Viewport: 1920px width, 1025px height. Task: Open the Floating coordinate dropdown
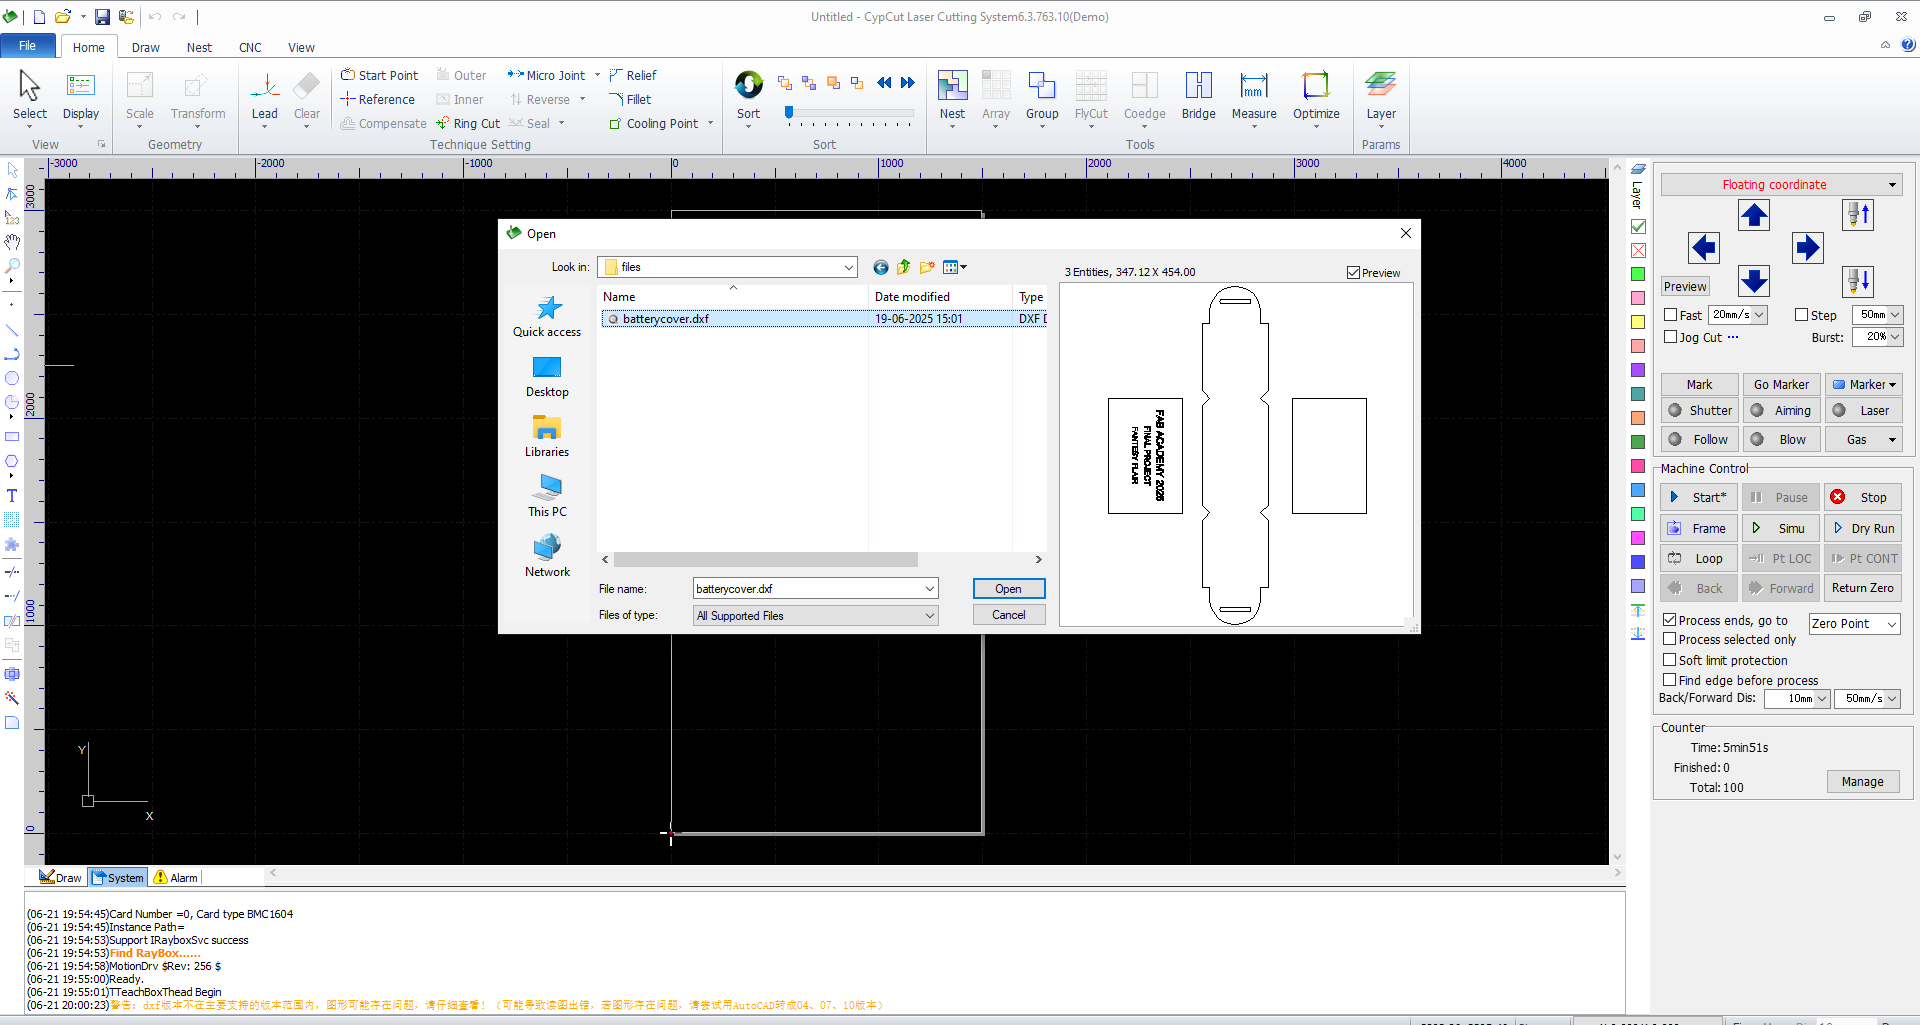[x=1892, y=185]
